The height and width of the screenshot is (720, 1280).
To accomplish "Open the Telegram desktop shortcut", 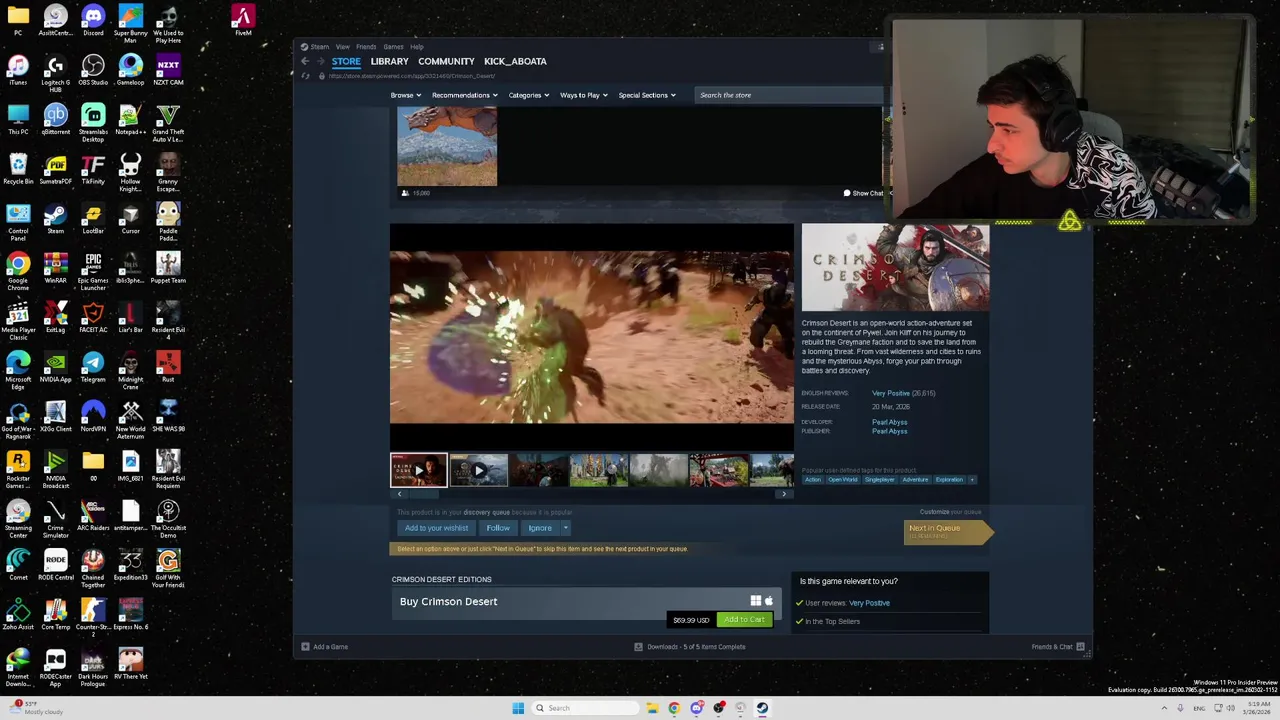I will point(93,368).
